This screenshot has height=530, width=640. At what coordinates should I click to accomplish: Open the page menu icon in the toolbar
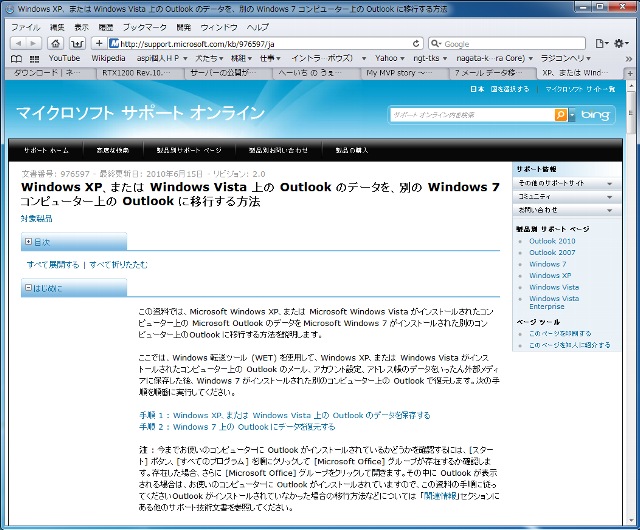click(x=602, y=44)
